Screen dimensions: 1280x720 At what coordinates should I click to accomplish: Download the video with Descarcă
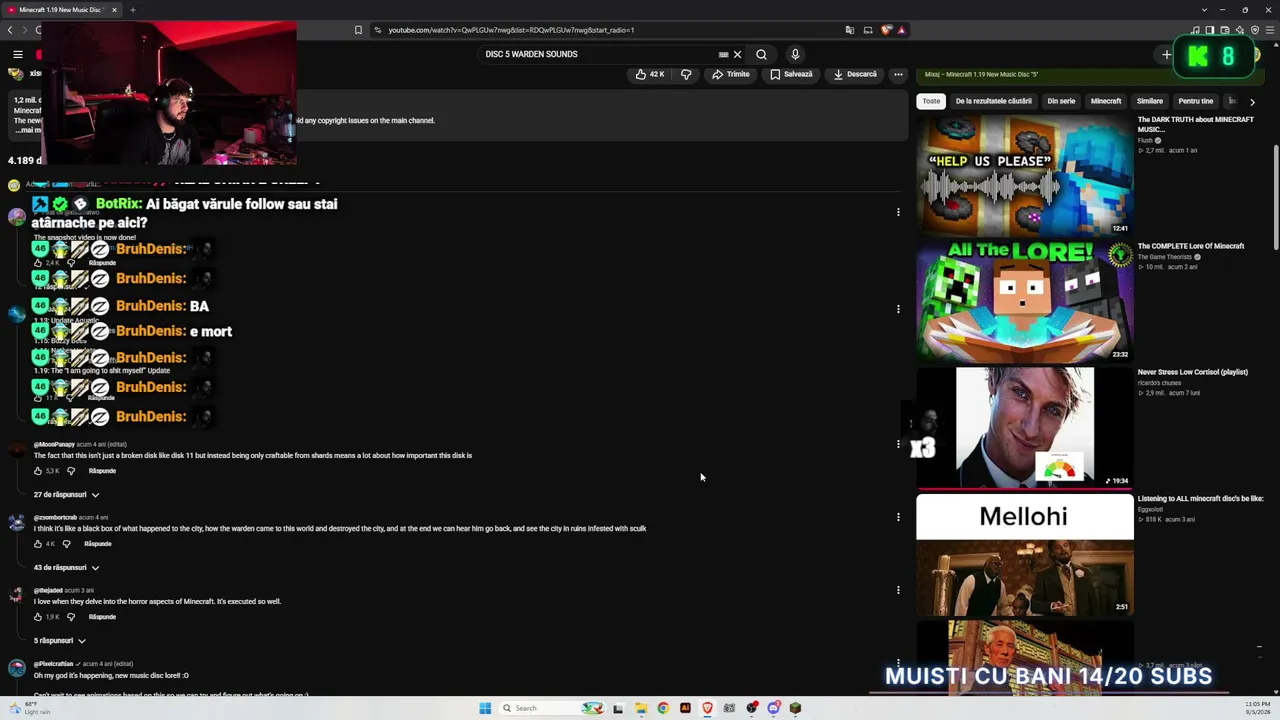click(x=855, y=74)
